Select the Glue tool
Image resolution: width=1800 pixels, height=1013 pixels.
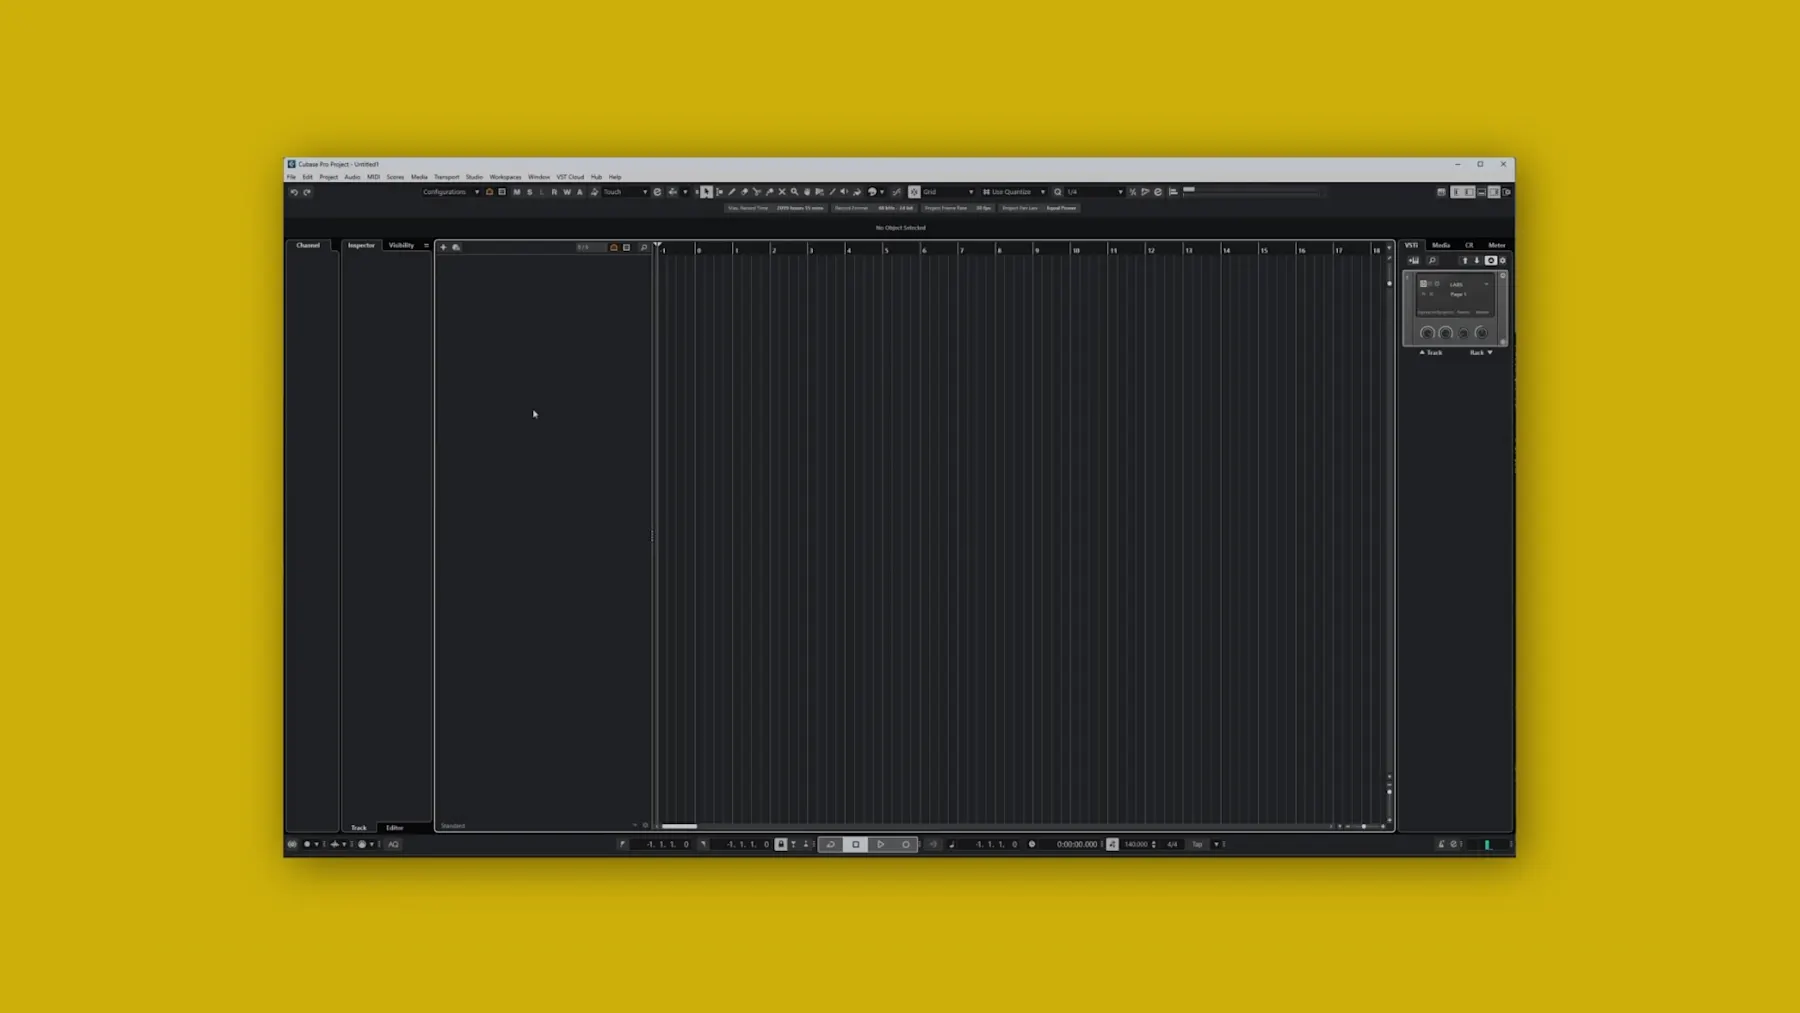(x=769, y=192)
